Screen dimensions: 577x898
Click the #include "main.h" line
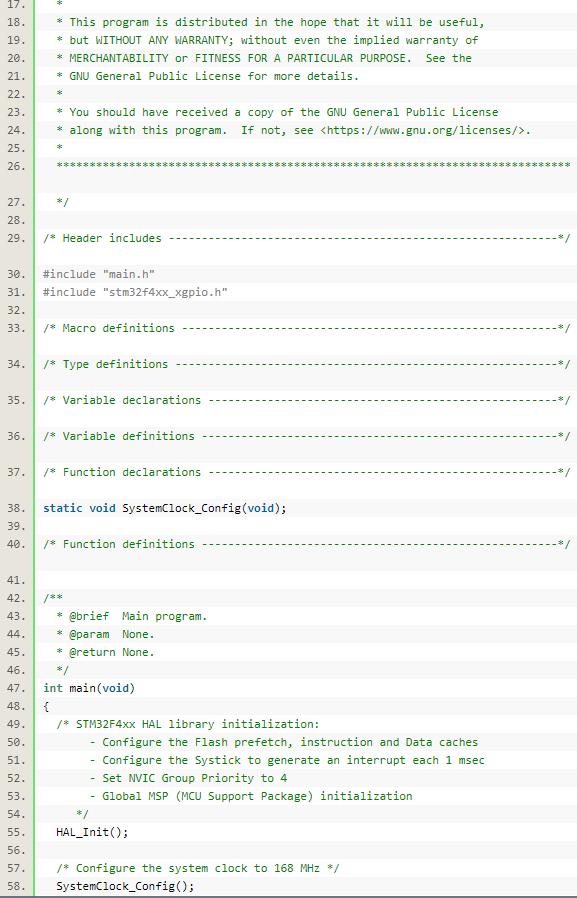[99, 274]
